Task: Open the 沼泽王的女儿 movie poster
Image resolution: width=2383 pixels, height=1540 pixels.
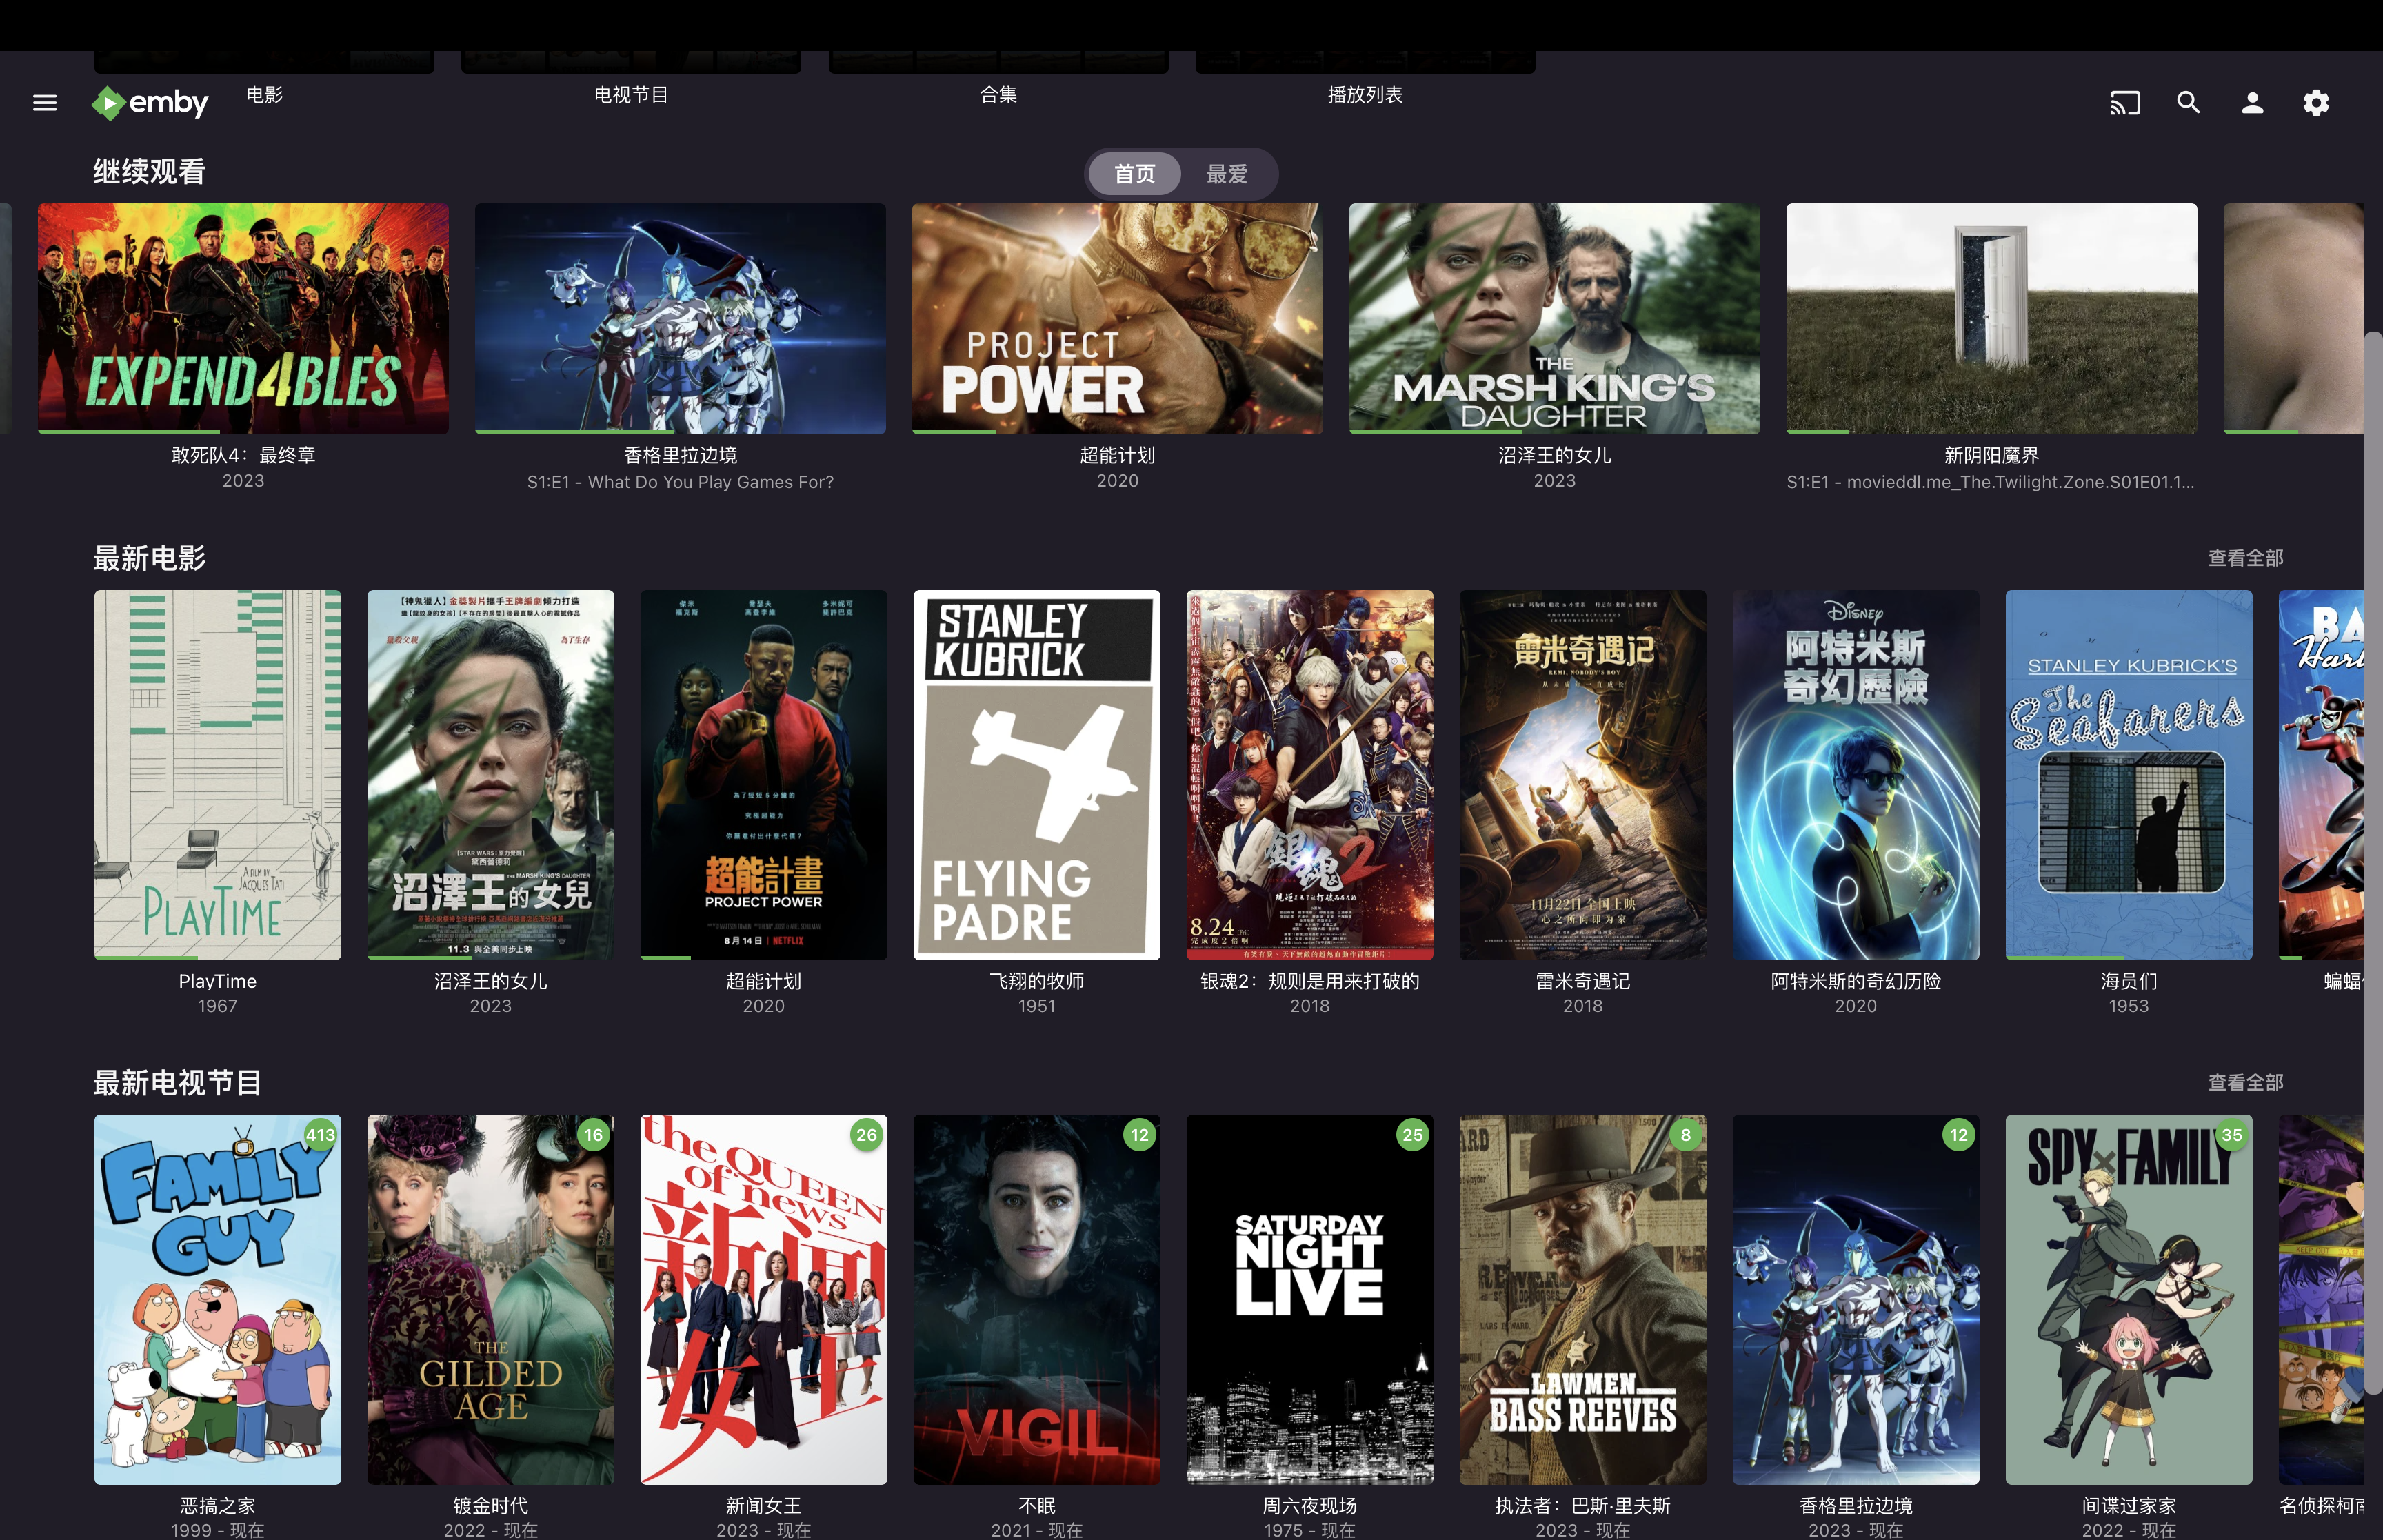Action: 491,775
